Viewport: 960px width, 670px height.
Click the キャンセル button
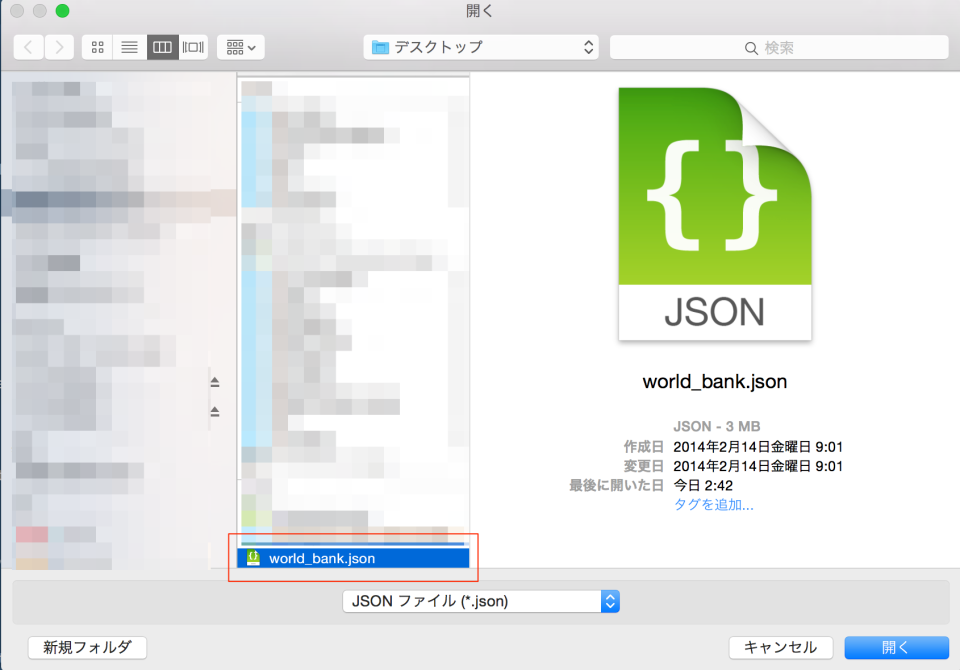coord(780,647)
